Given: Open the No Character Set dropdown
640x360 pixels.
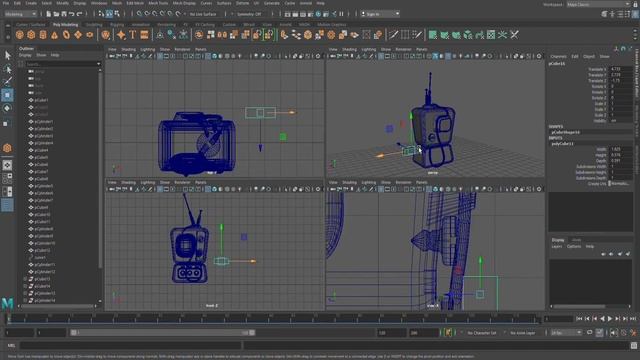Looking at the screenshot, I should [x=482, y=333].
